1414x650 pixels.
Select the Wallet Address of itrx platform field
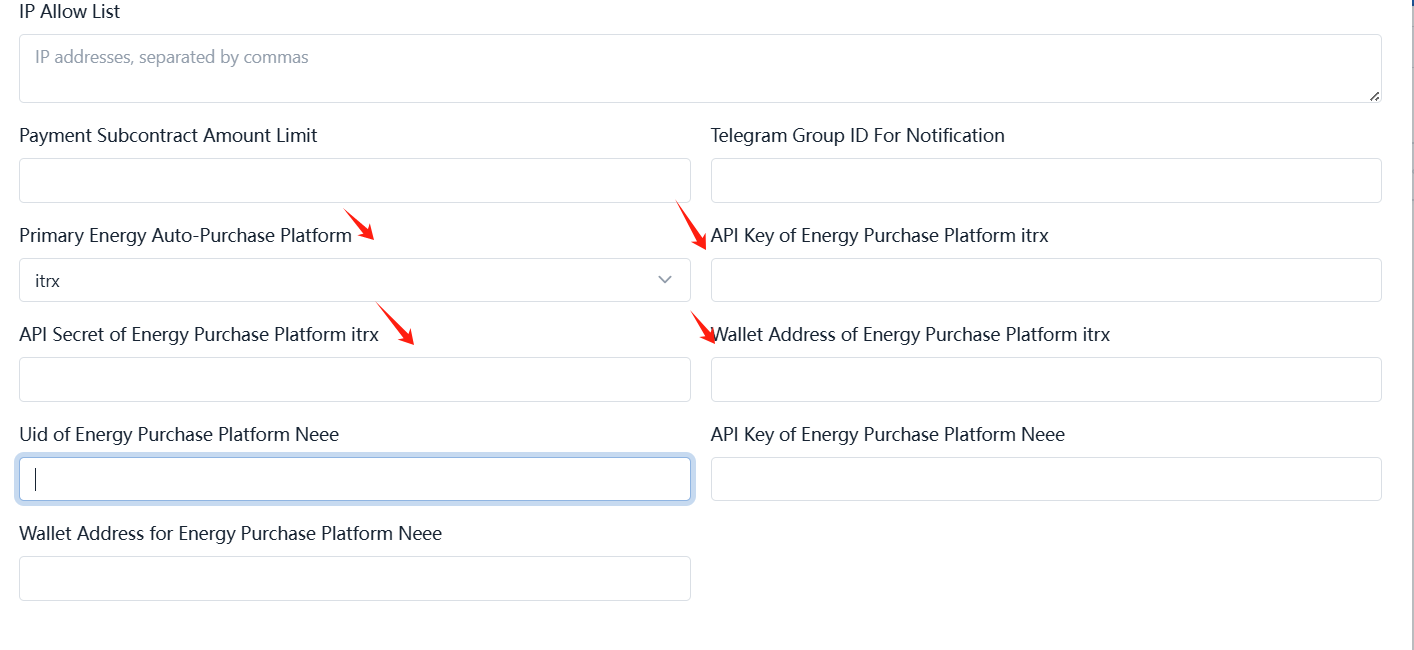click(1046, 379)
